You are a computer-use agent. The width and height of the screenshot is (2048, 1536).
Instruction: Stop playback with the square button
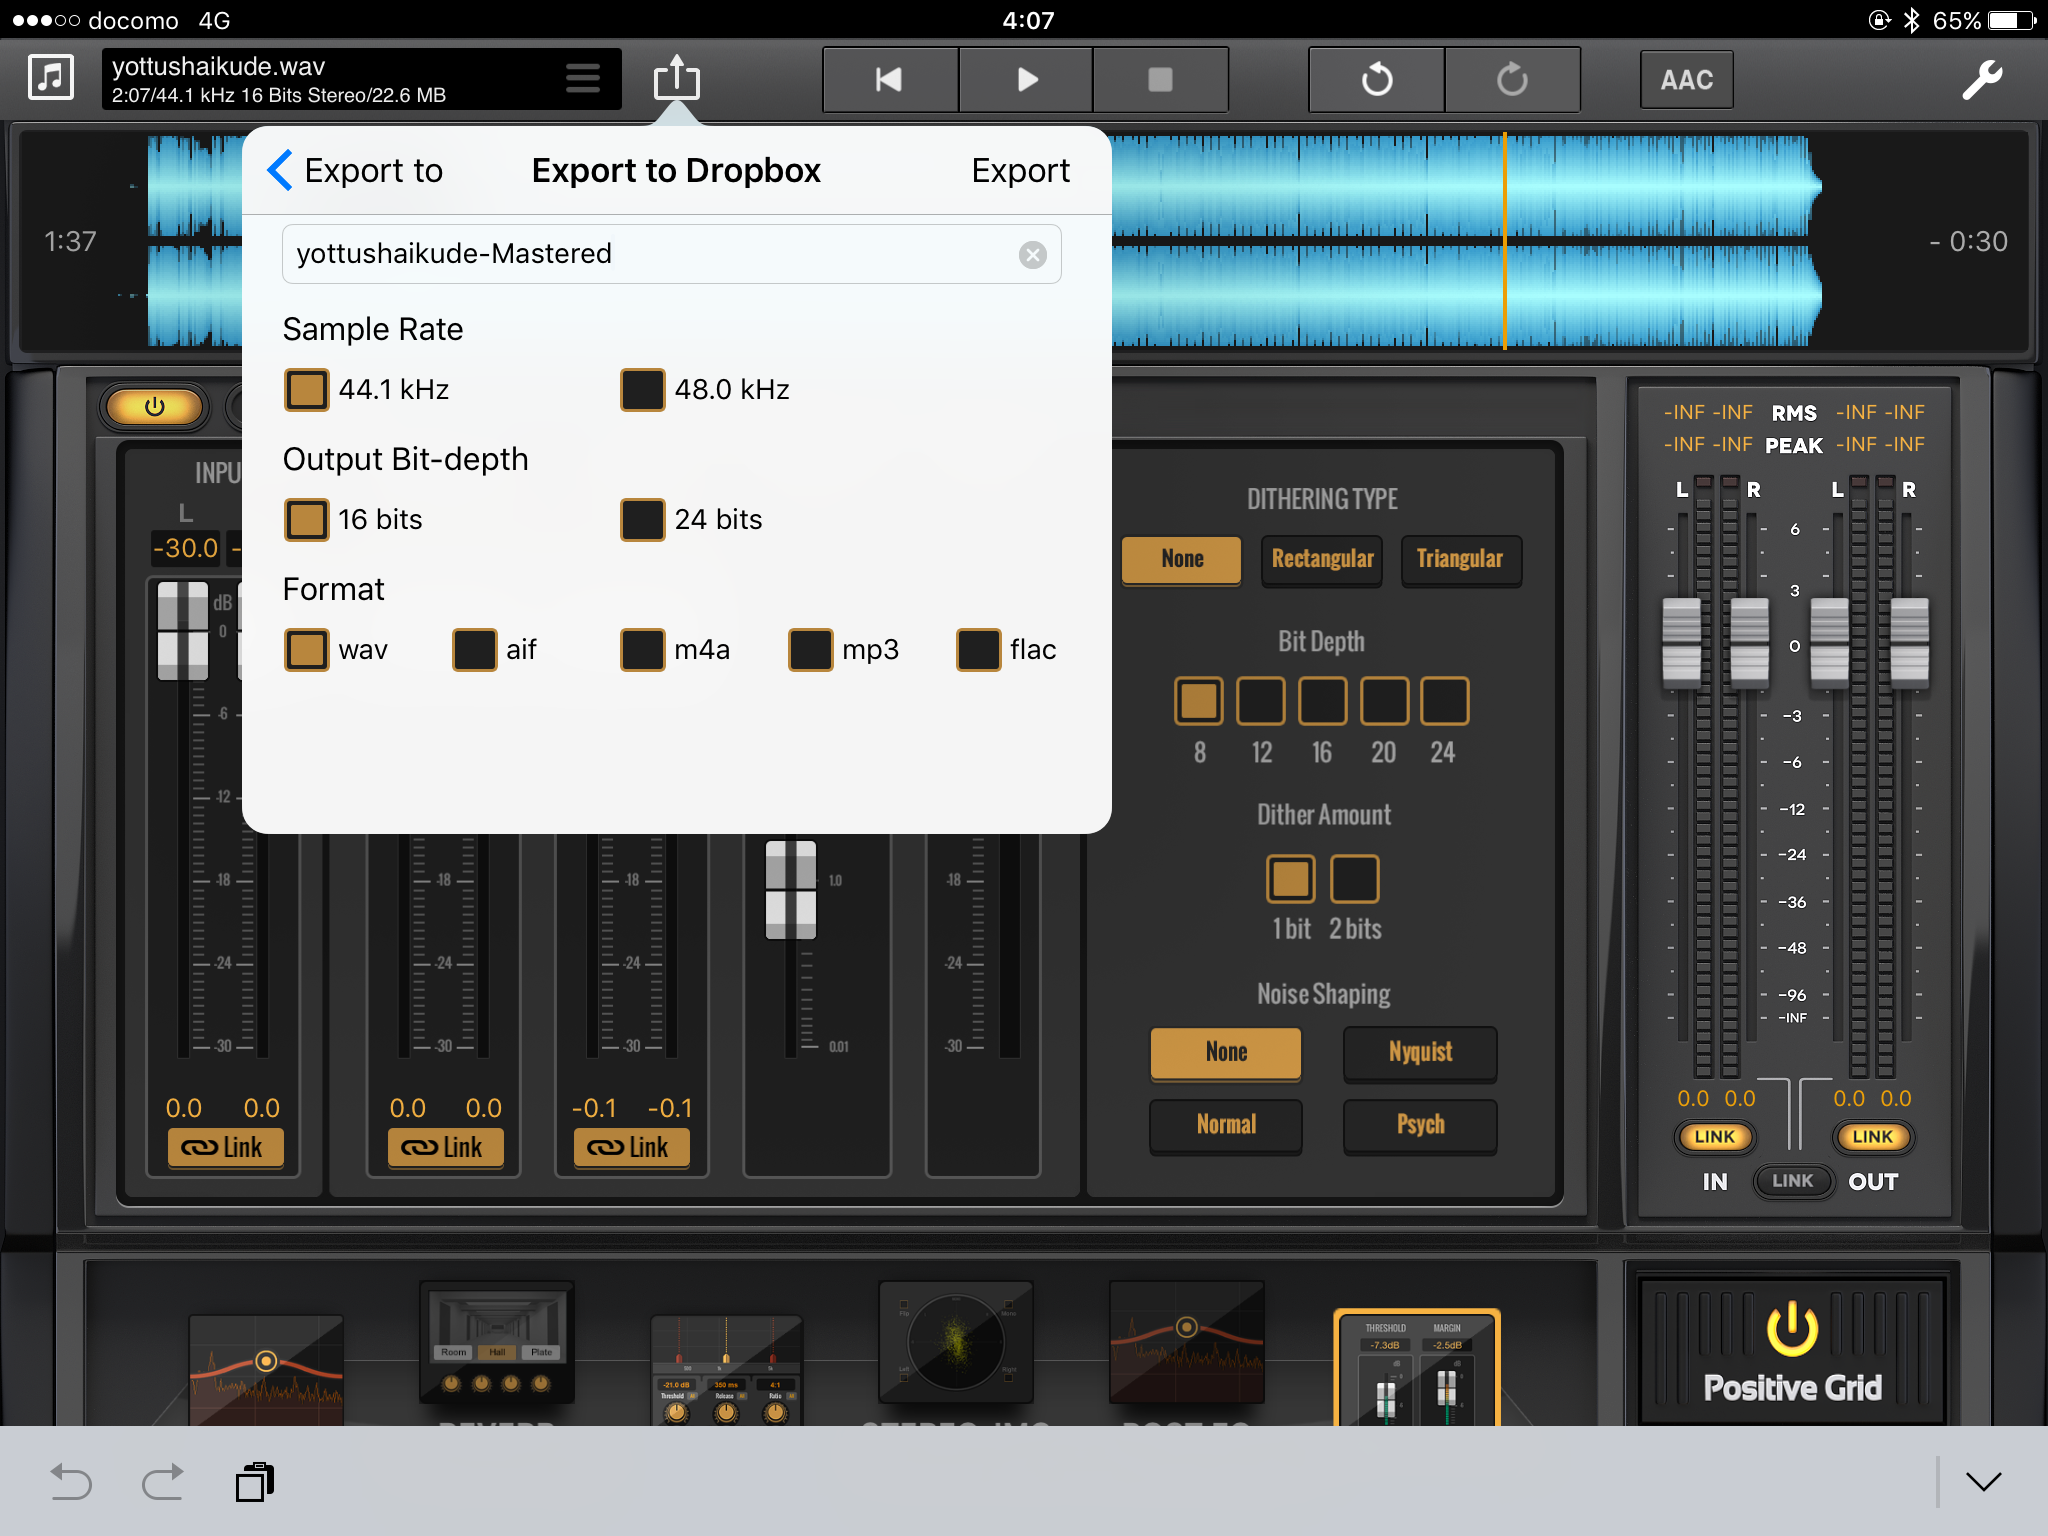point(1160,79)
